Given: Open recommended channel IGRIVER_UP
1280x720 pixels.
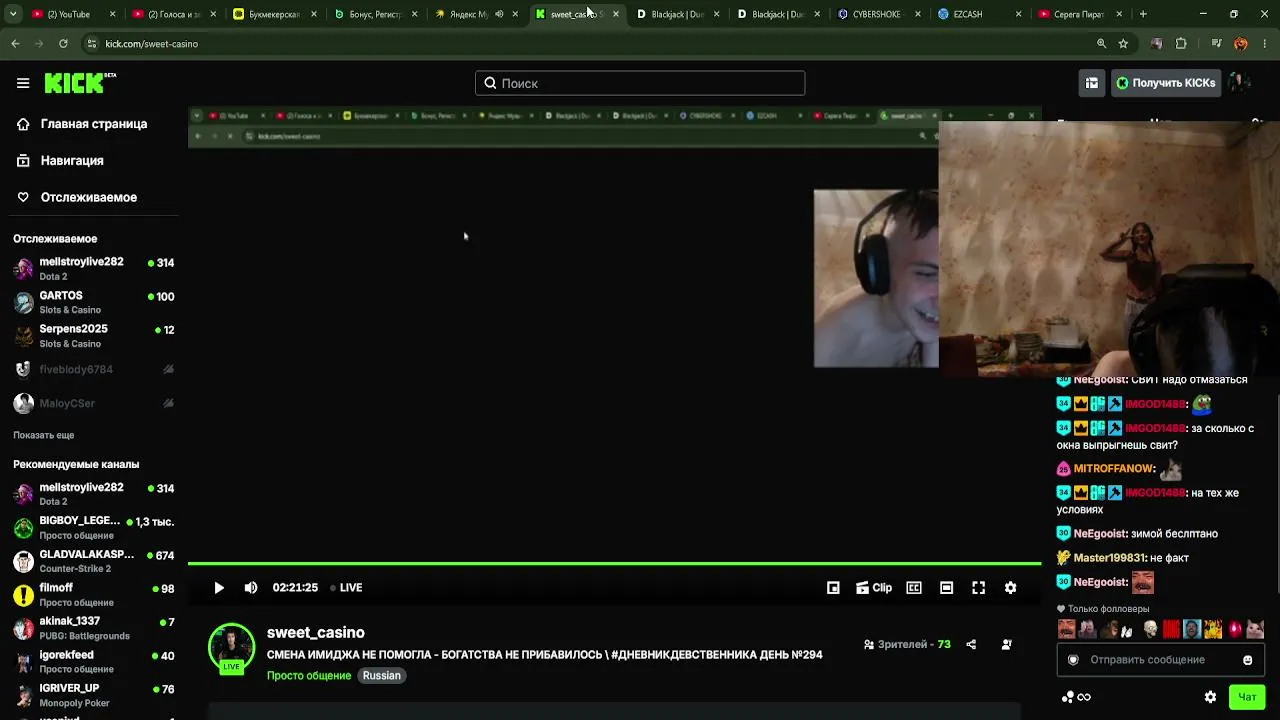Looking at the screenshot, I should pyautogui.click(x=93, y=695).
